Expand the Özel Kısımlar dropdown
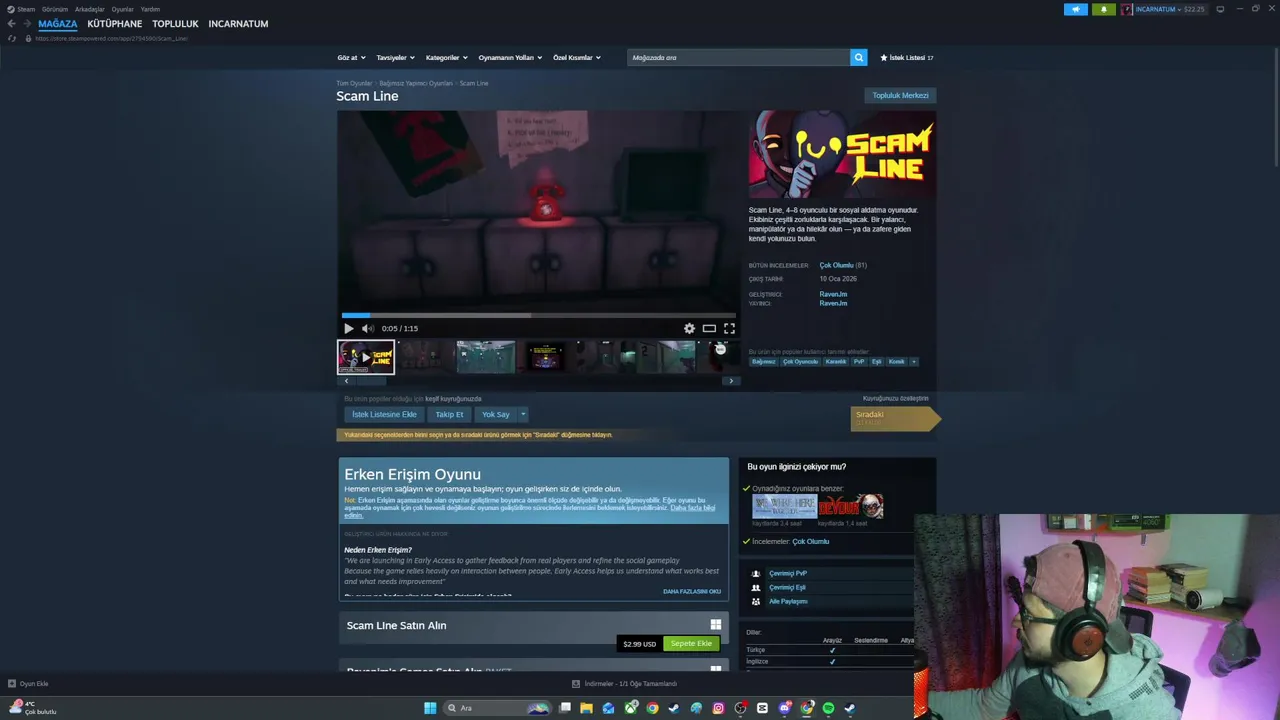The image size is (1280, 720). (x=577, y=58)
